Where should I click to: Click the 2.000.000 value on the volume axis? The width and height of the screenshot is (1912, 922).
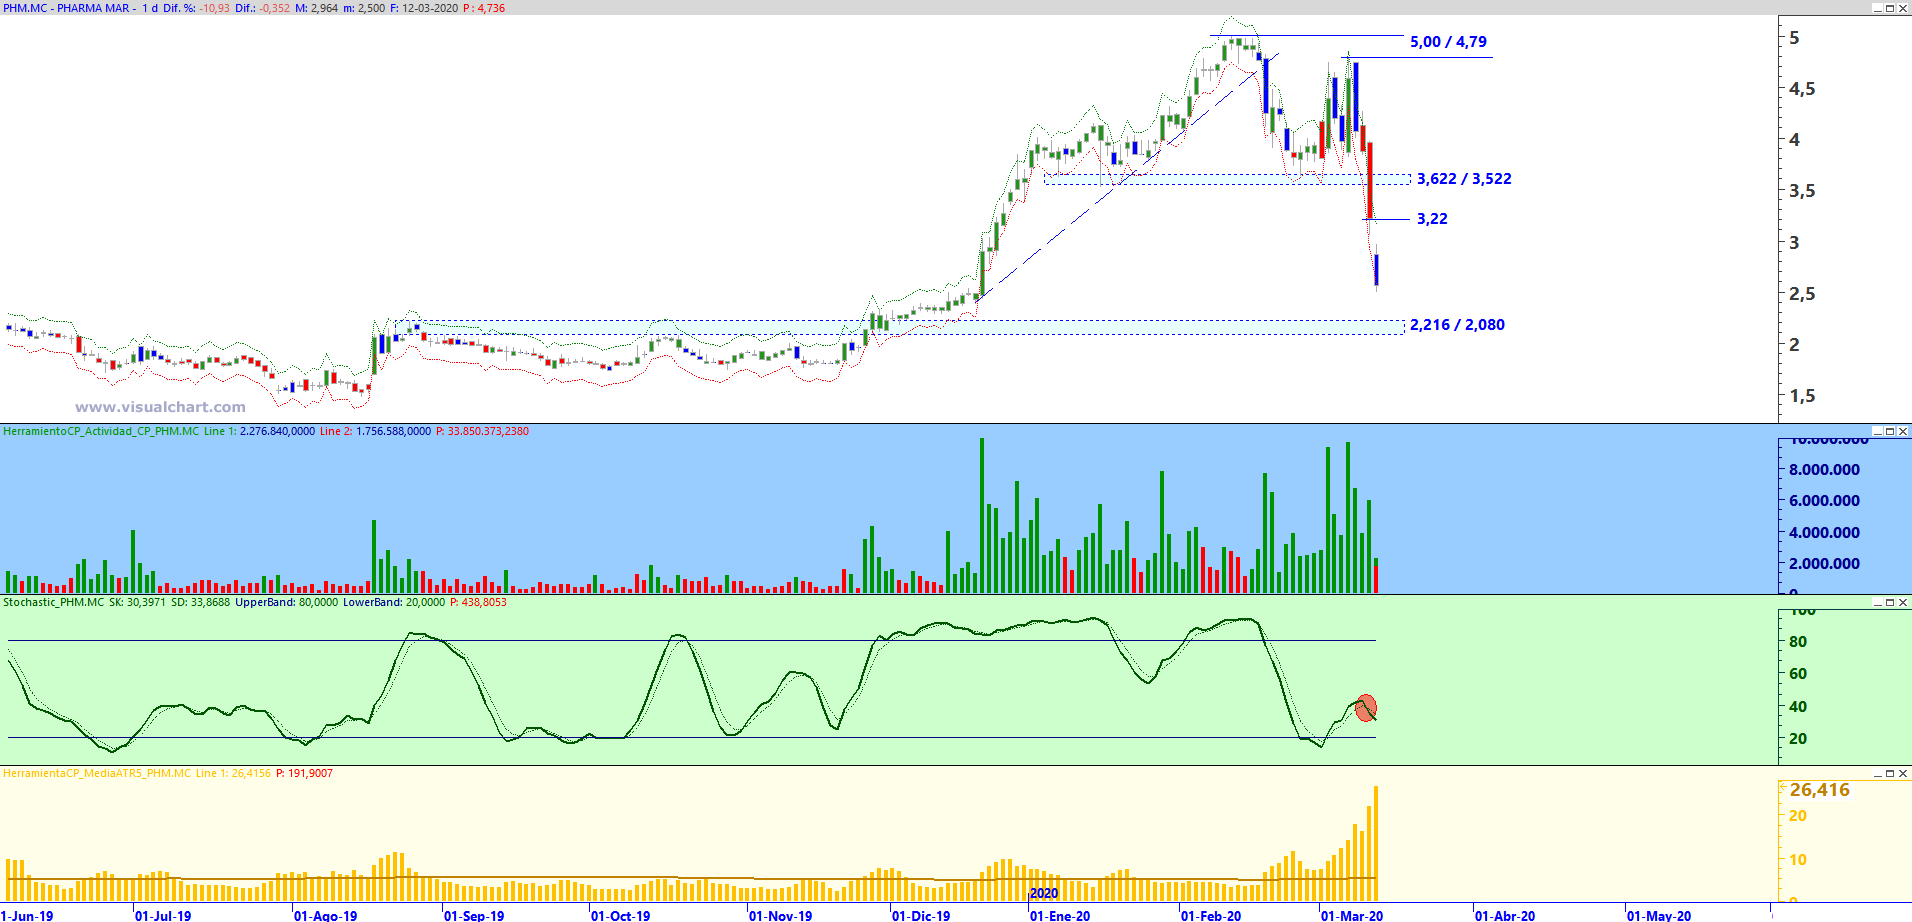[1824, 563]
